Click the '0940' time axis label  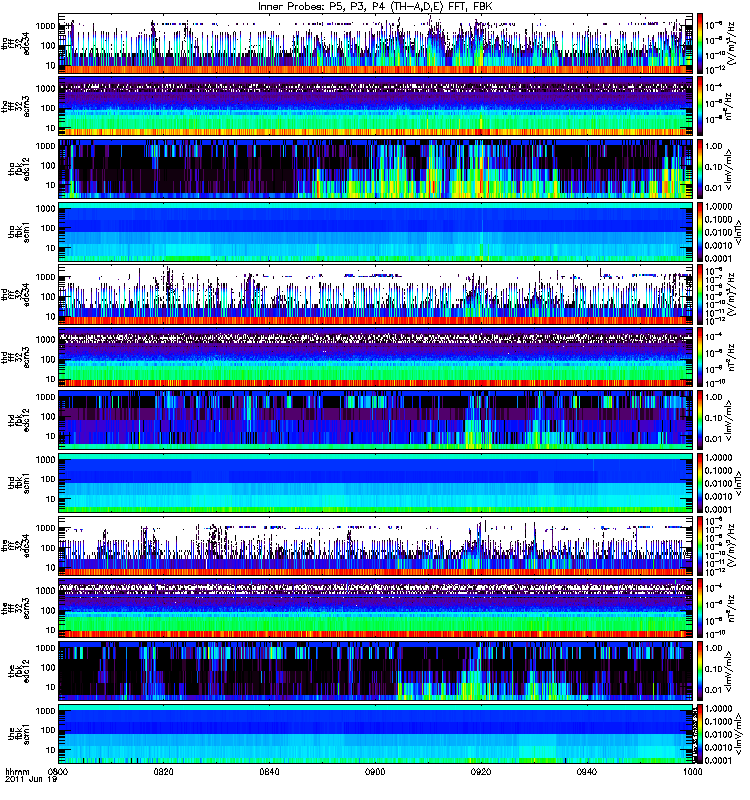(587, 771)
